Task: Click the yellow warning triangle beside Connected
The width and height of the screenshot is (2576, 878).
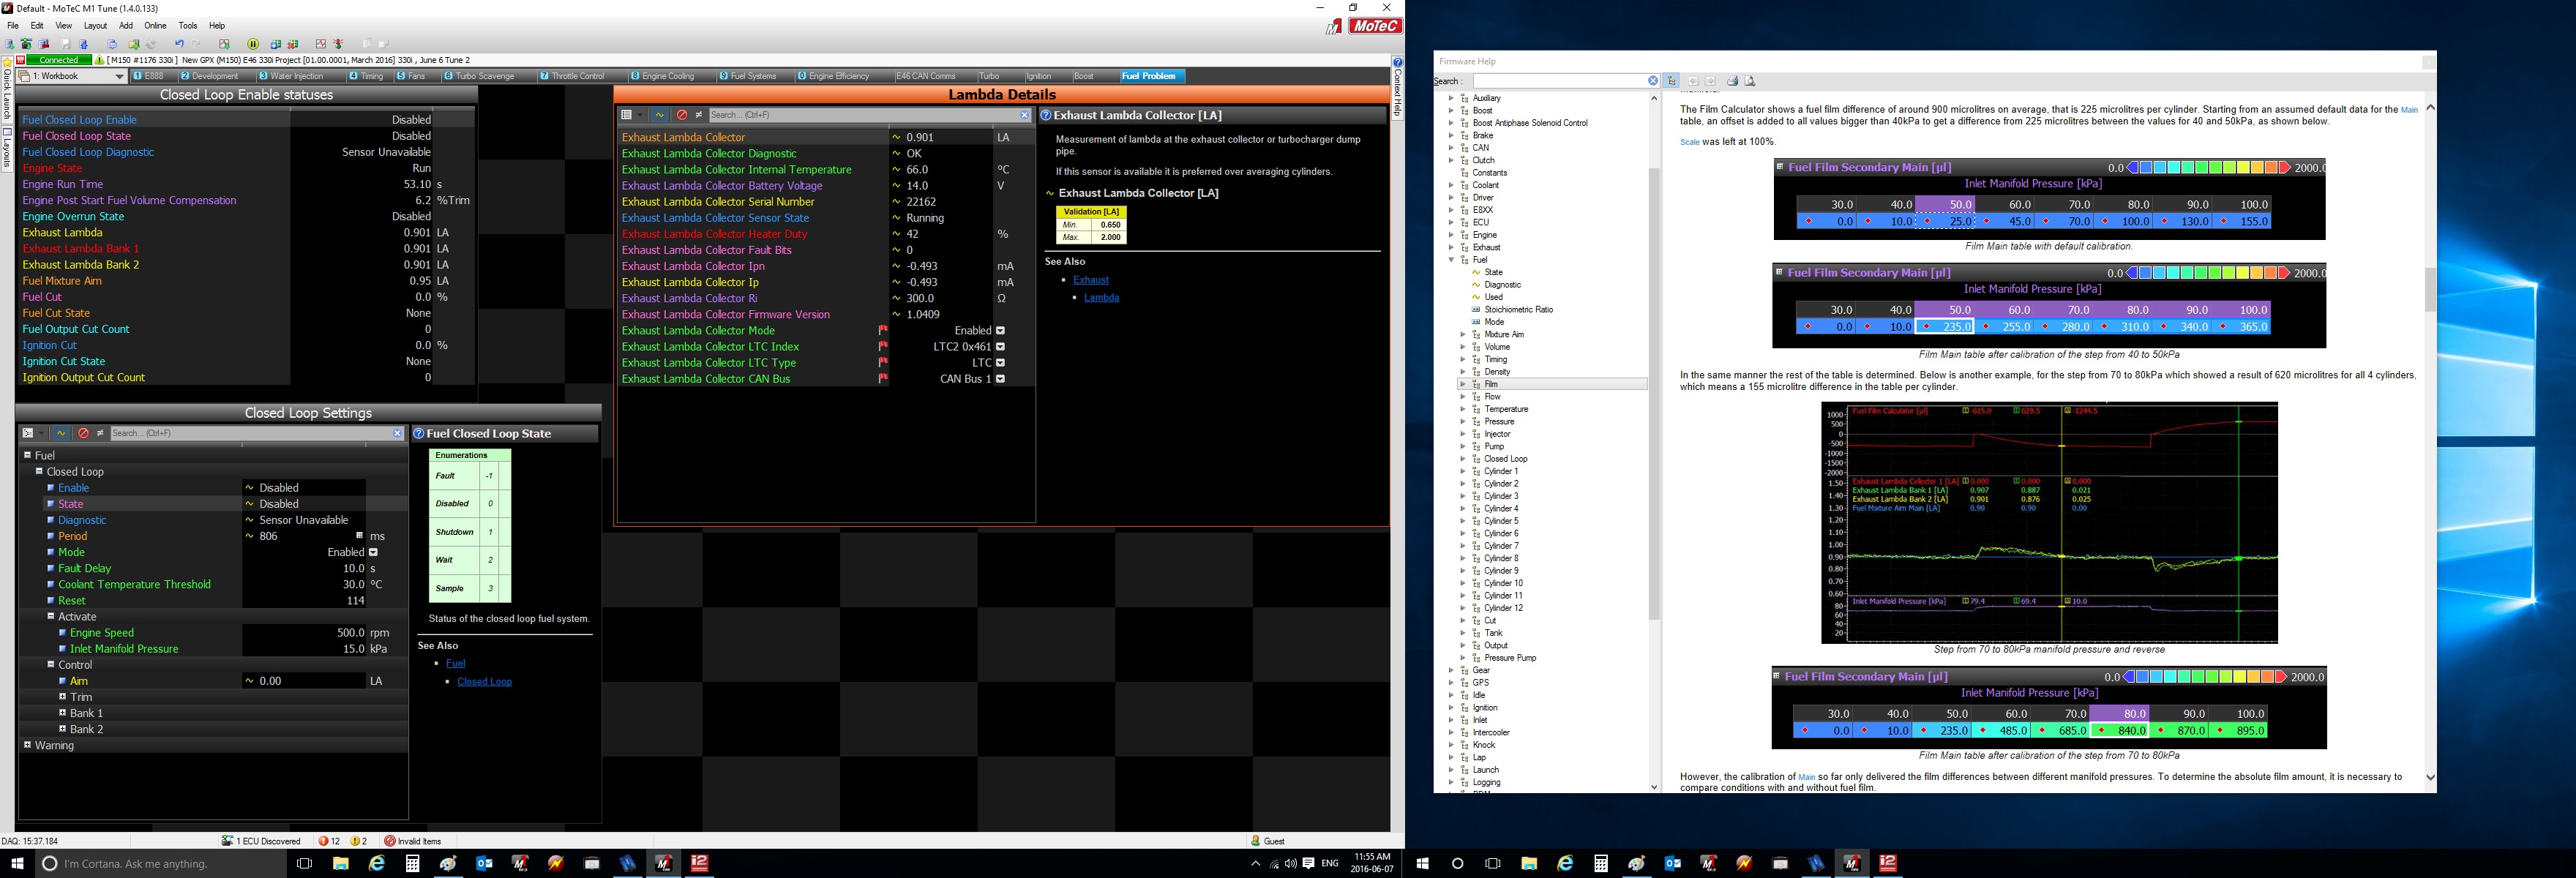Action: point(99,60)
